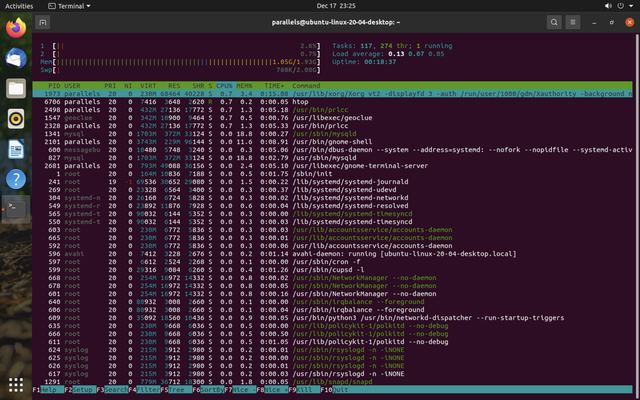Select the snapd process row
The image size is (640, 400).
(x=332, y=382)
